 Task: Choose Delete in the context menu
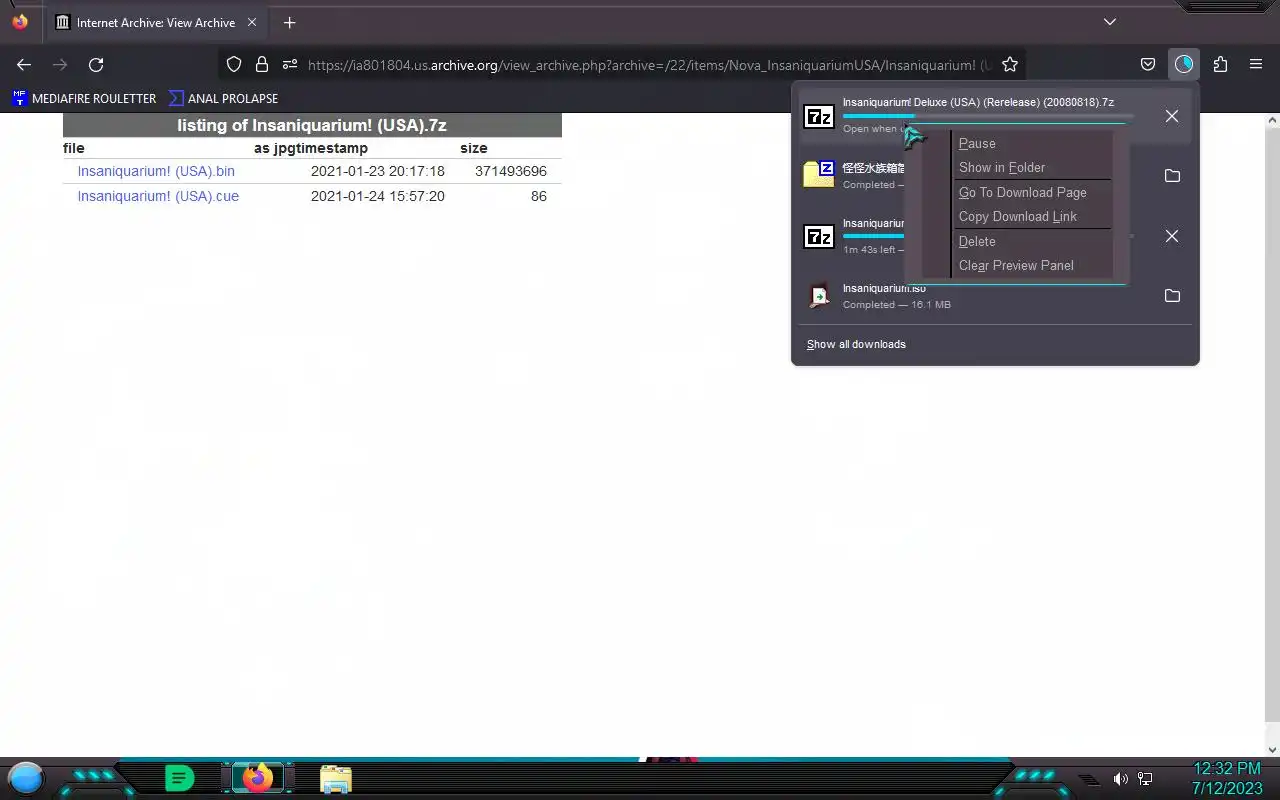[1033, 241]
